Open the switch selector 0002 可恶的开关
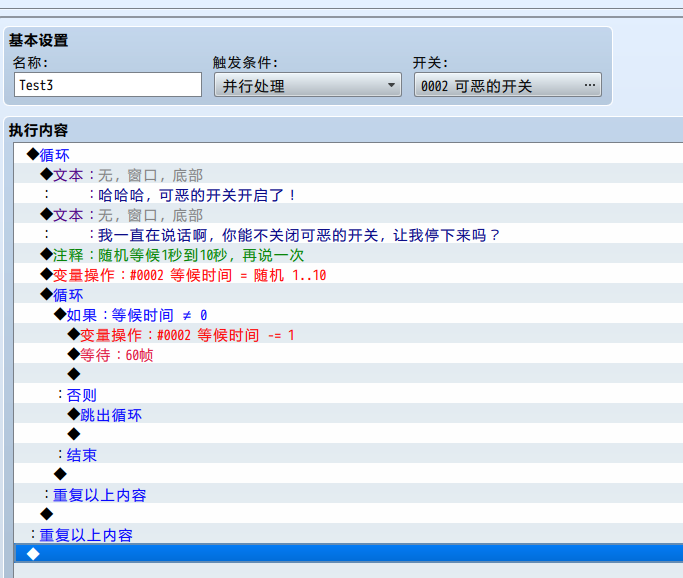The width and height of the screenshot is (683, 578). tap(507, 85)
